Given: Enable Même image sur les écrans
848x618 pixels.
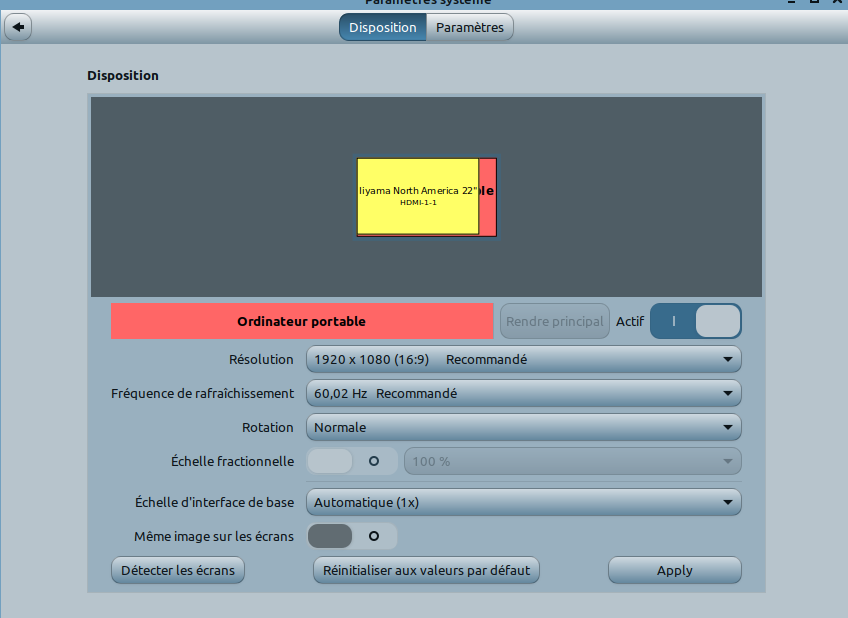Looking at the screenshot, I should click(x=352, y=536).
